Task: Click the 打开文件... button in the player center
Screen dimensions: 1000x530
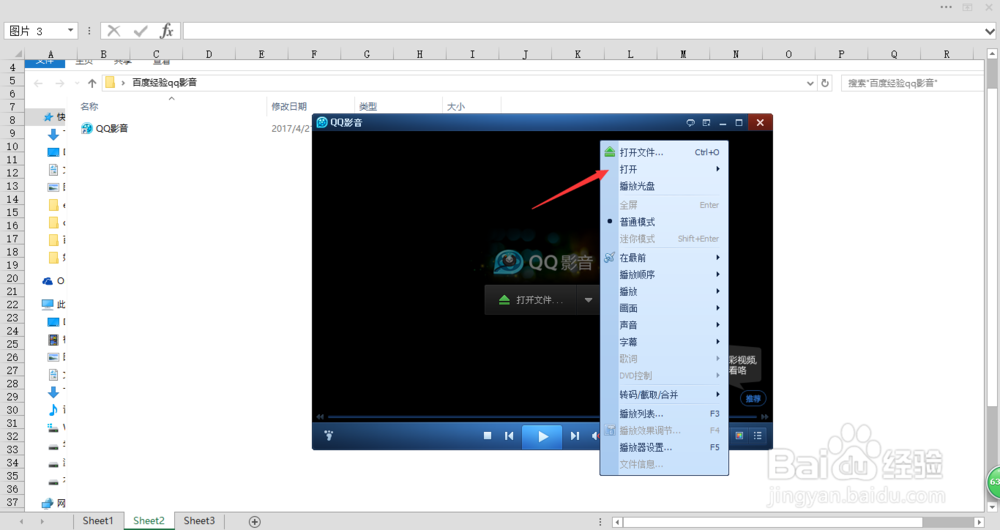Action: [531, 300]
